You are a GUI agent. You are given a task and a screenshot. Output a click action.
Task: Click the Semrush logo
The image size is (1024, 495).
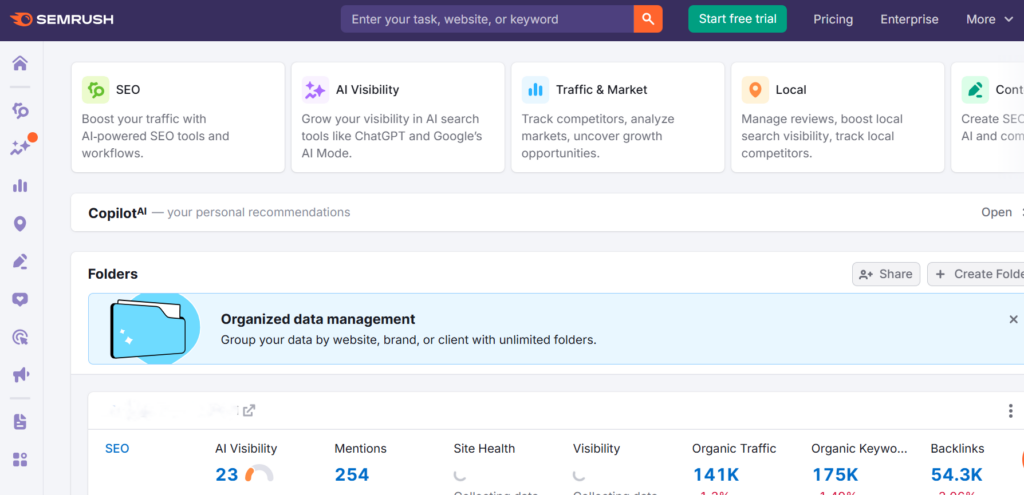[x=62, y=20]
